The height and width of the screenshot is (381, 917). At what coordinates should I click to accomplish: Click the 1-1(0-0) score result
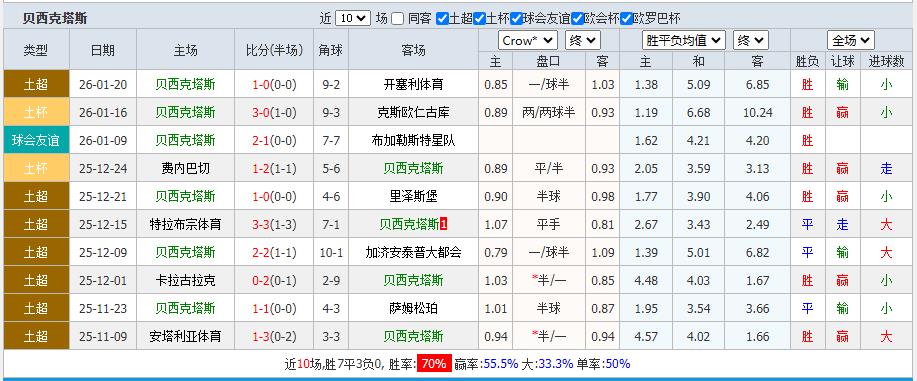click(x=274, y=308)
